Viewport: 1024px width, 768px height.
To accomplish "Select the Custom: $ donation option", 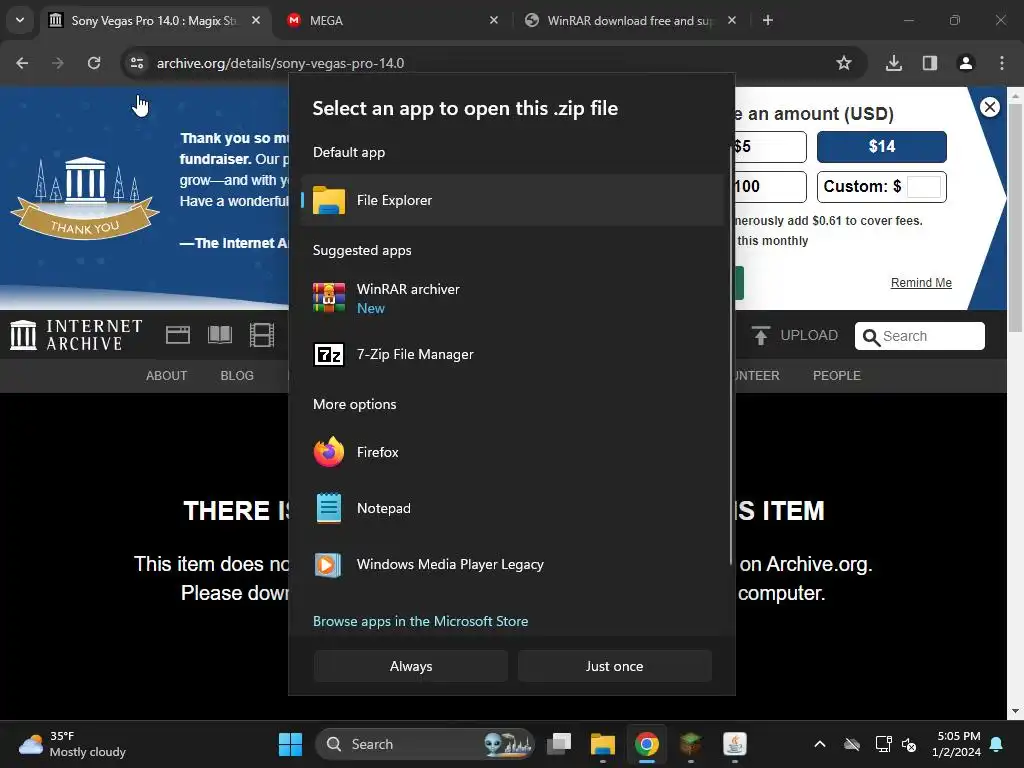I will click(x=882, y=187).
